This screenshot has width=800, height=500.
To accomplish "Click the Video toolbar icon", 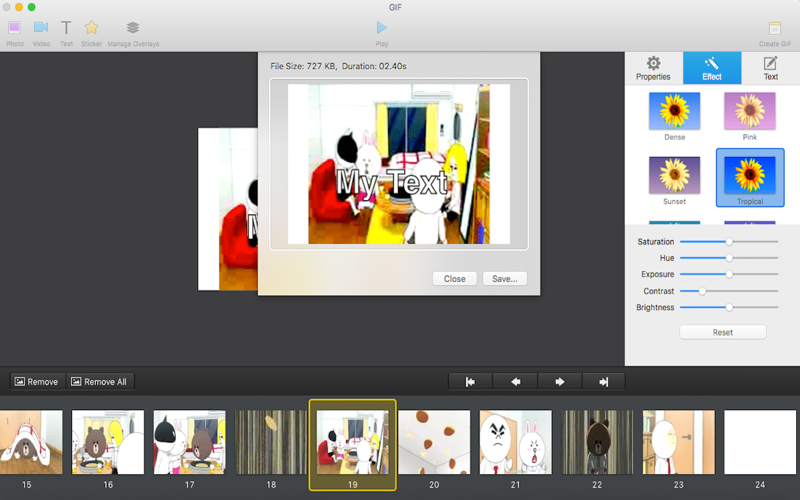I will coord(41,34).
